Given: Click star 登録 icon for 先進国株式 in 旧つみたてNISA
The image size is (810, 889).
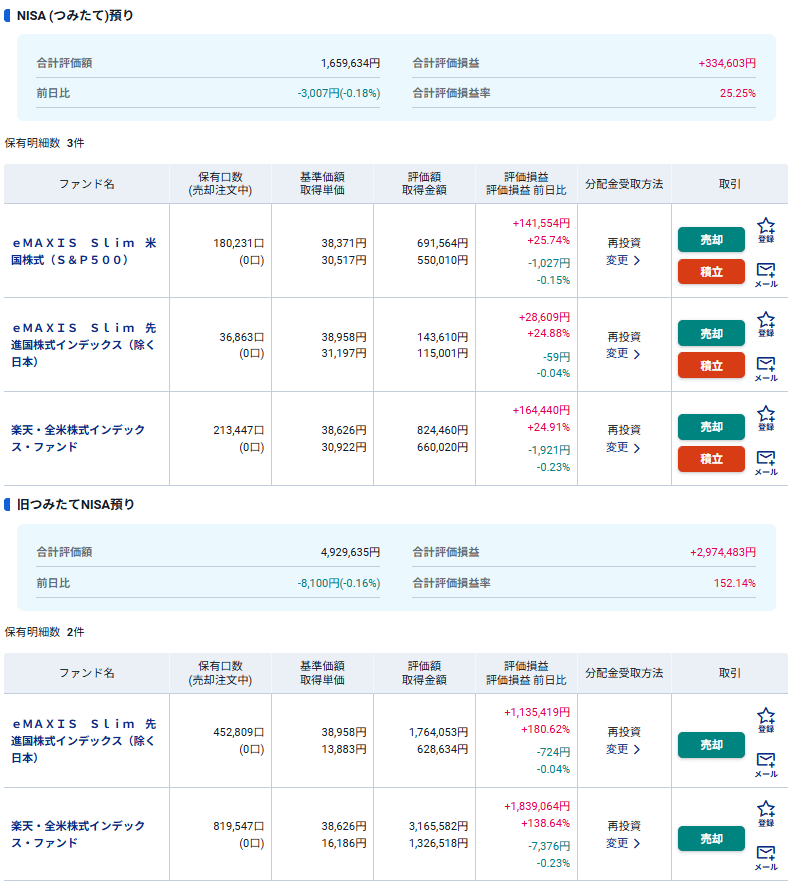Looking at the screenshot, I should click(765, 719).
